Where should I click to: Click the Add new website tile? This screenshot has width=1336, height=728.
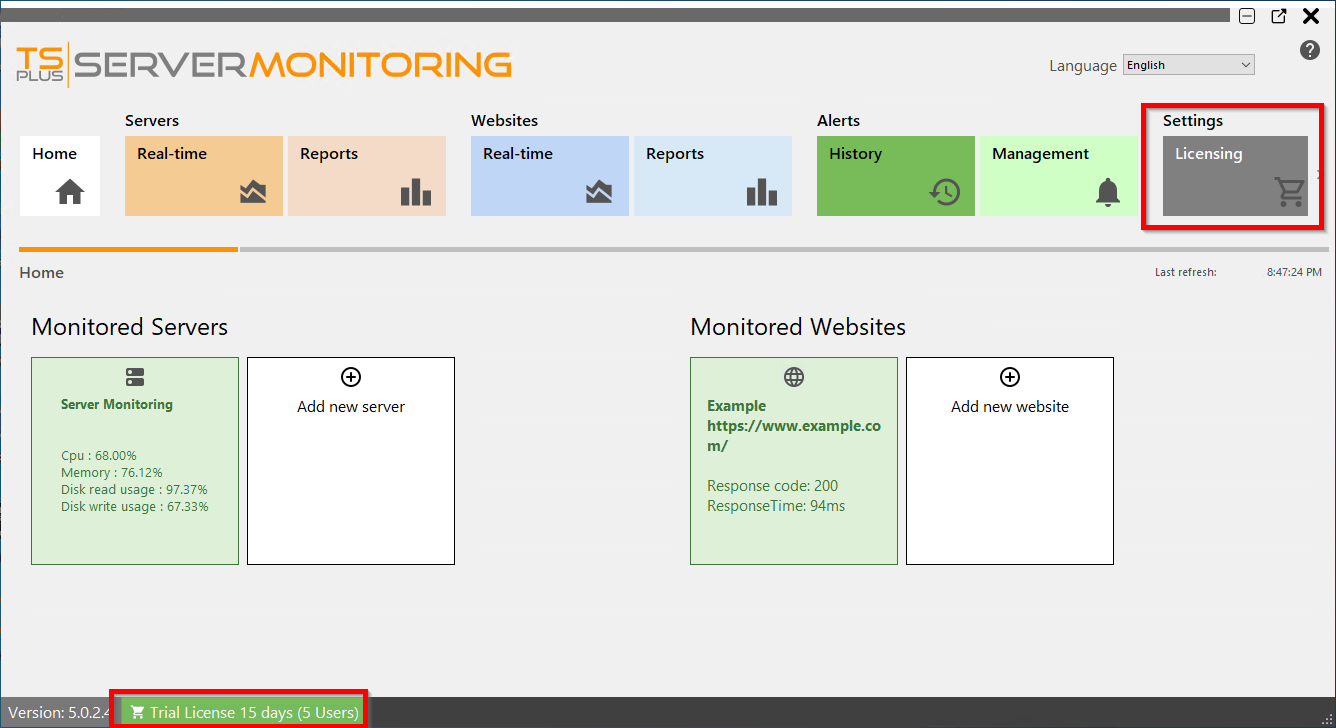1009,460
